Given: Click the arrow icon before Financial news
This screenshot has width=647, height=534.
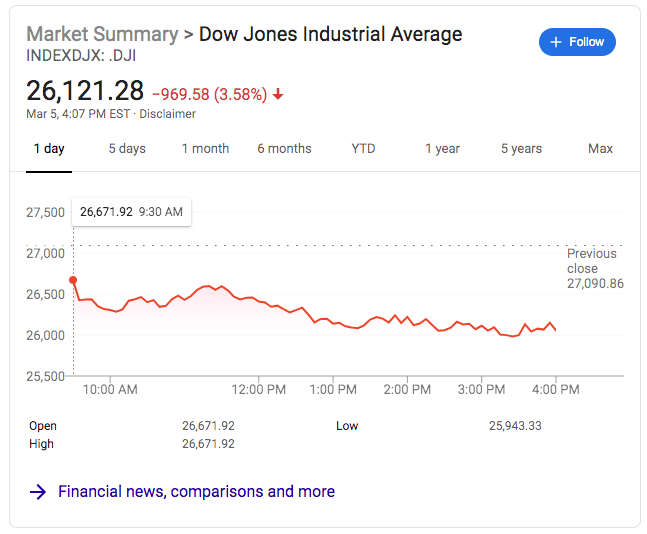Looking at the screenshot, I should tap(38, 492).
